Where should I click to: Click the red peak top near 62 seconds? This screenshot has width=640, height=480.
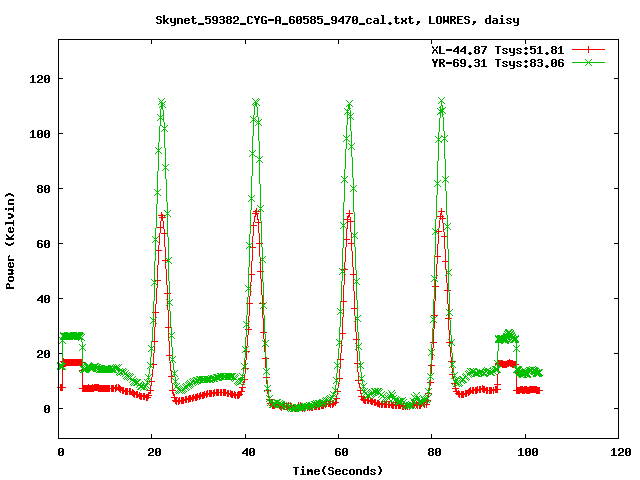coord(349,214)
